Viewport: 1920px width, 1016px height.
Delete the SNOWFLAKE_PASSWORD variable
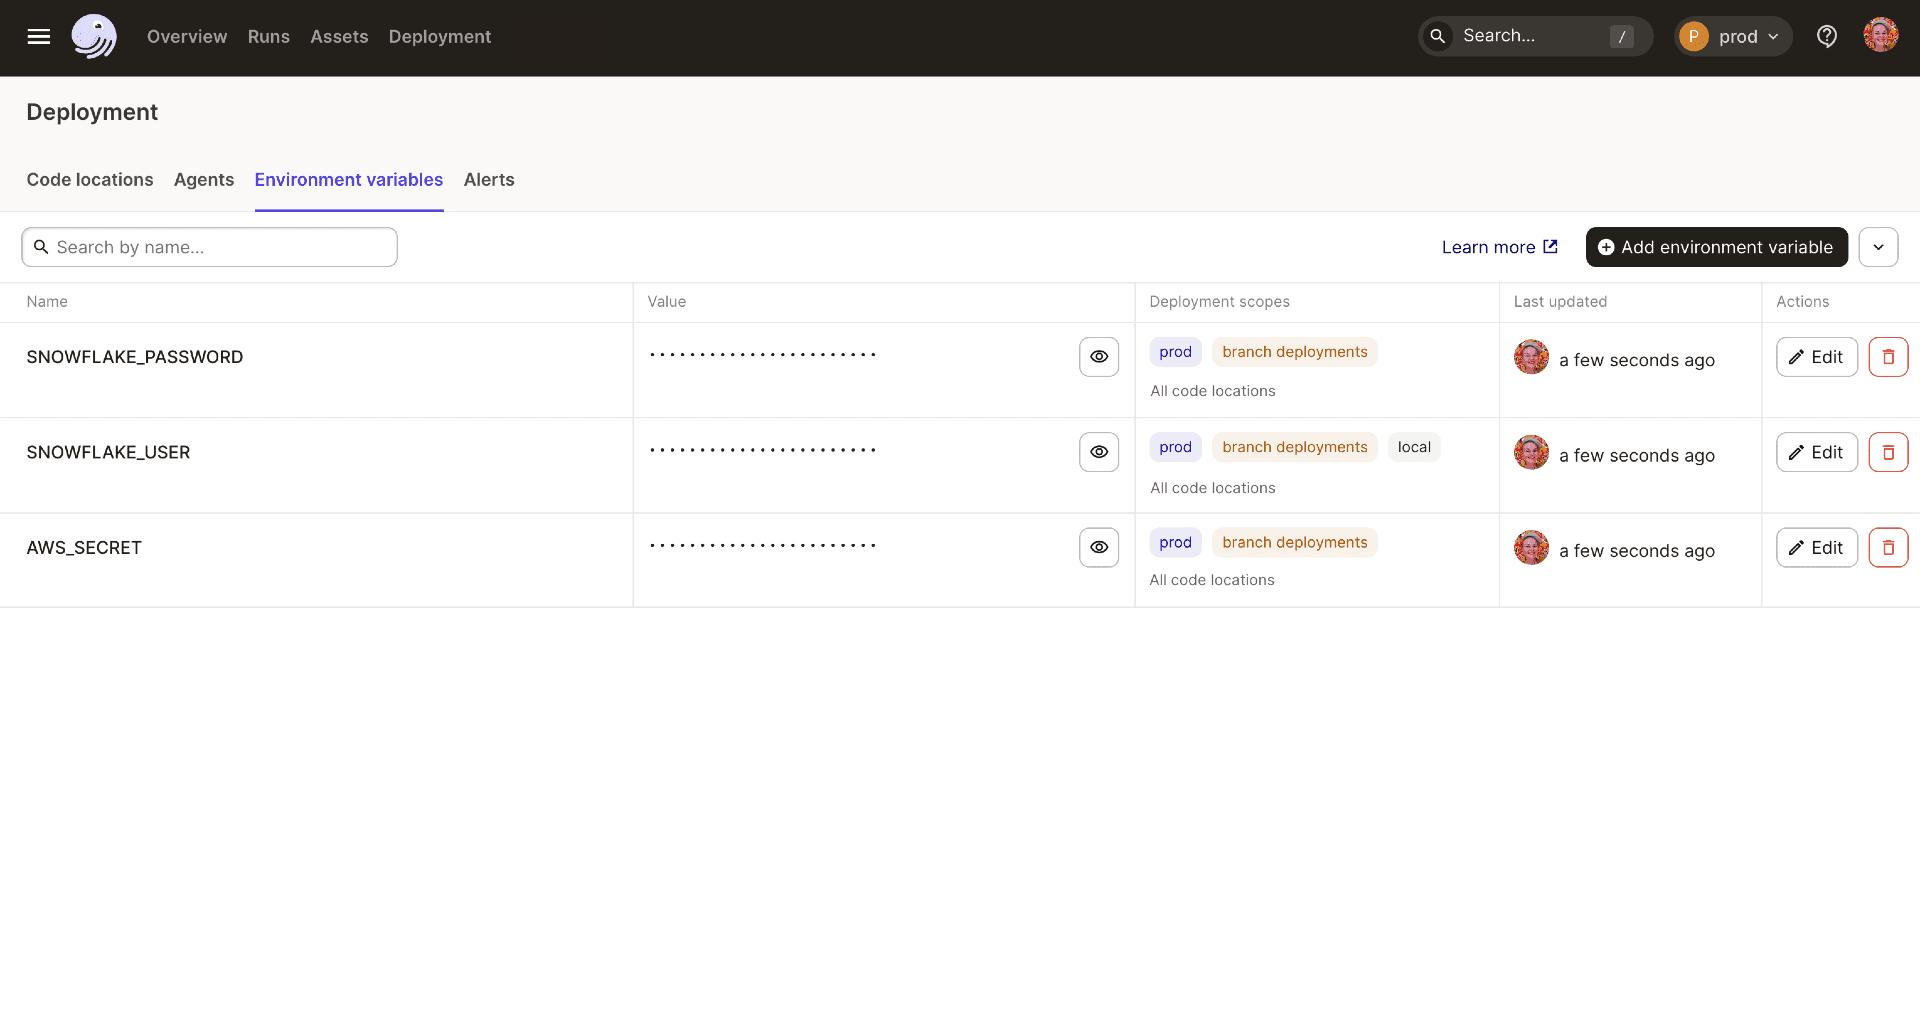pos(1889,356)
